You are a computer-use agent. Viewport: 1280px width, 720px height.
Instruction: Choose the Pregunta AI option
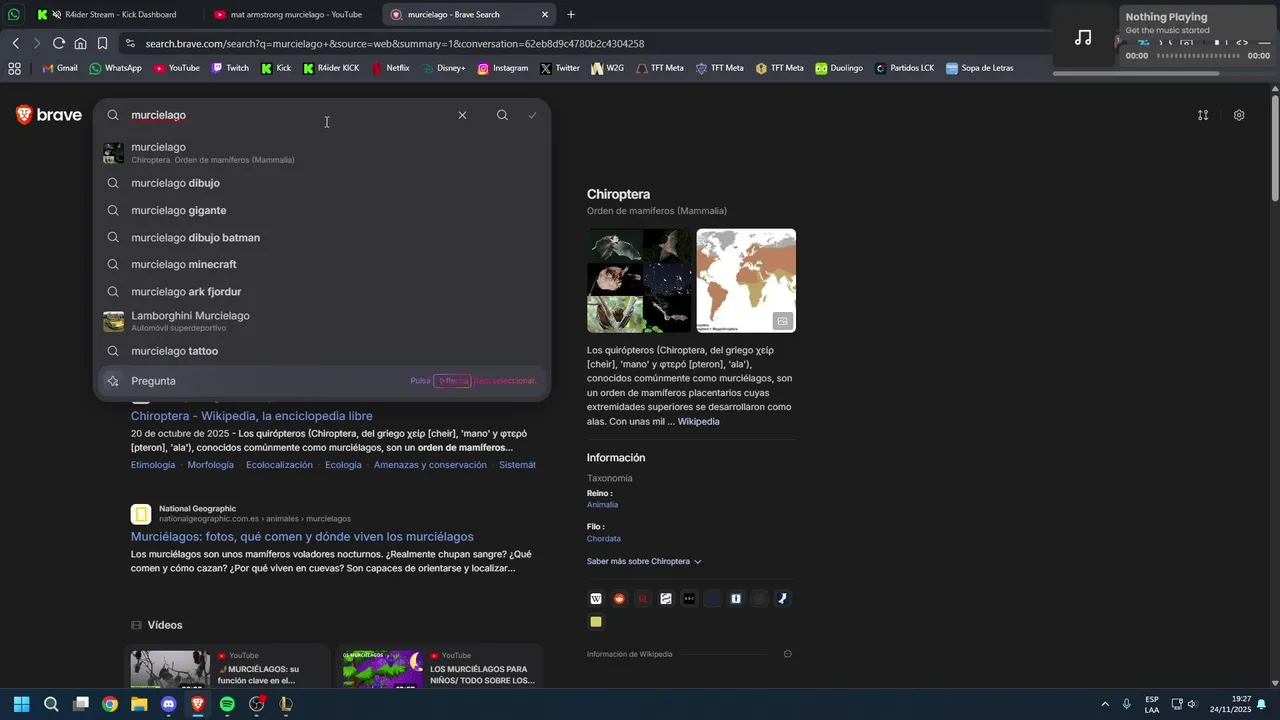click(x=322, y=381)
